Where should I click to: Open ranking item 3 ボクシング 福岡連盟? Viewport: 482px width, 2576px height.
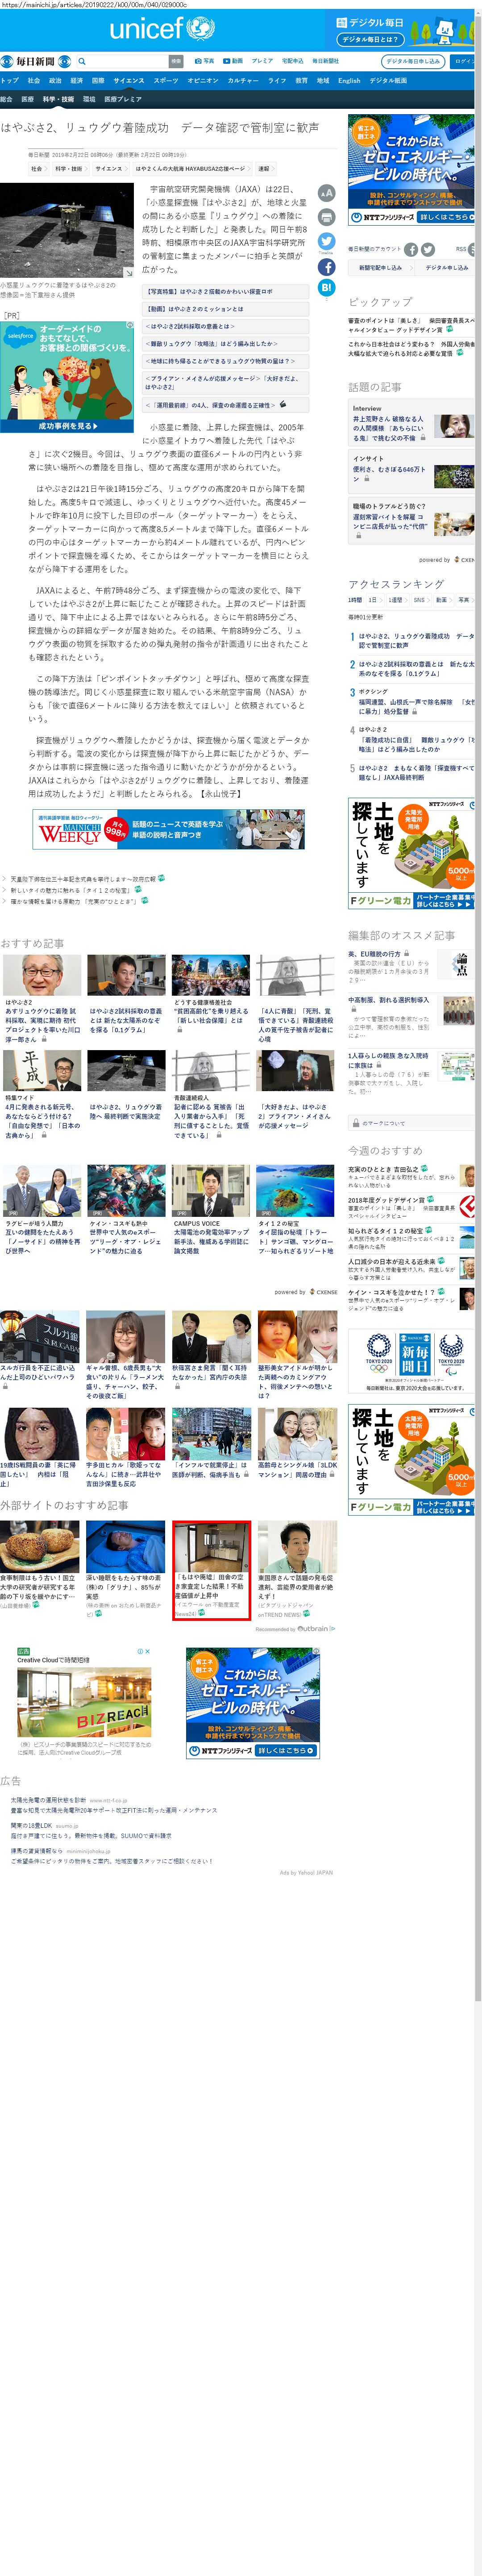416,701
